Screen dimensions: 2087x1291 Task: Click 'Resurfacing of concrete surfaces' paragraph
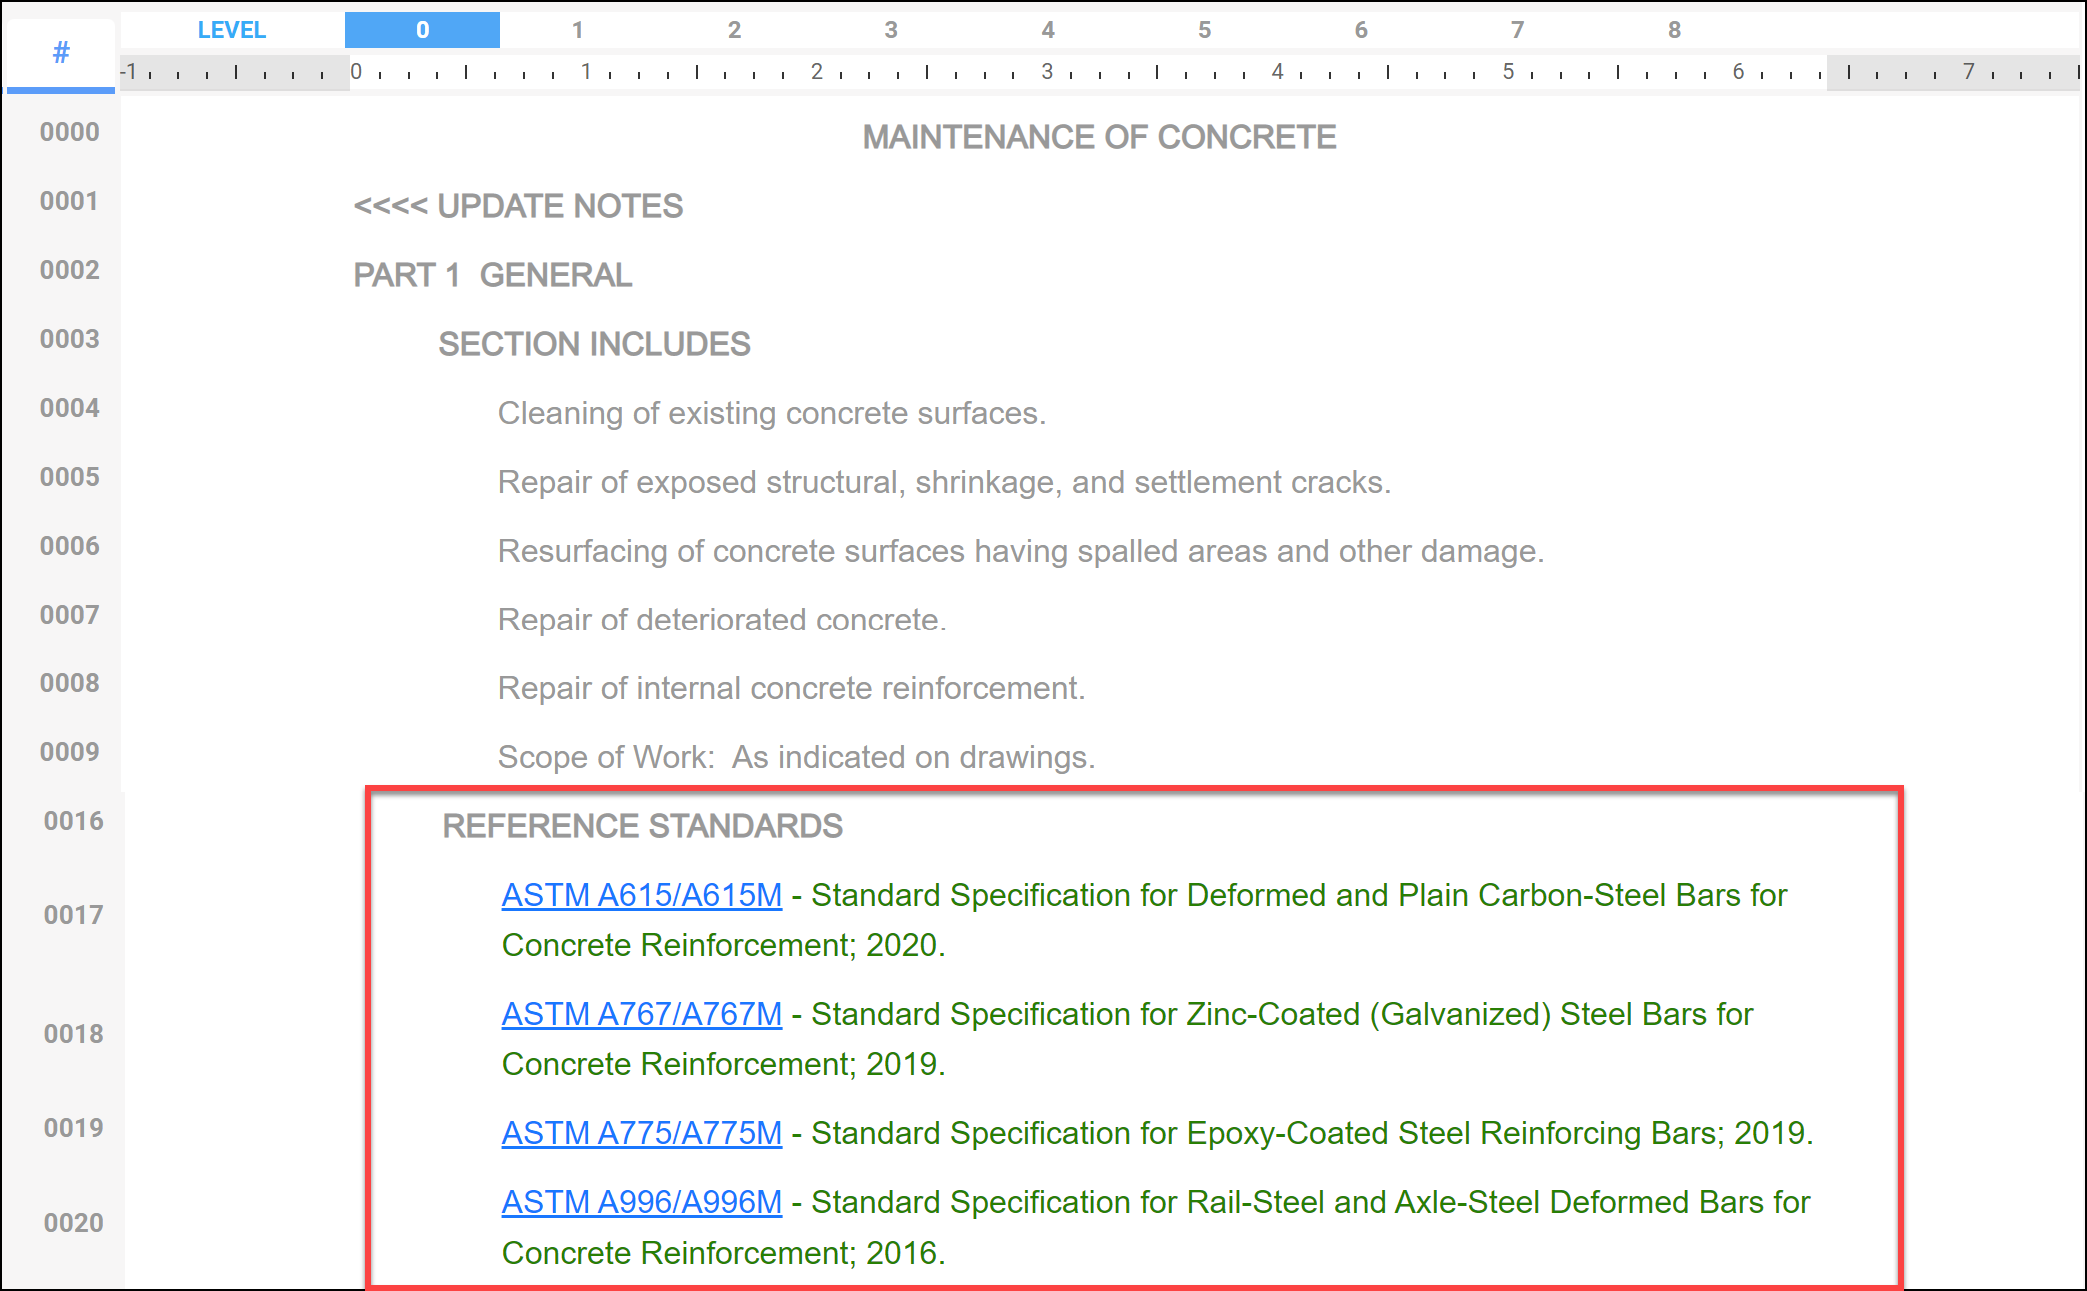click(1021, 551)
